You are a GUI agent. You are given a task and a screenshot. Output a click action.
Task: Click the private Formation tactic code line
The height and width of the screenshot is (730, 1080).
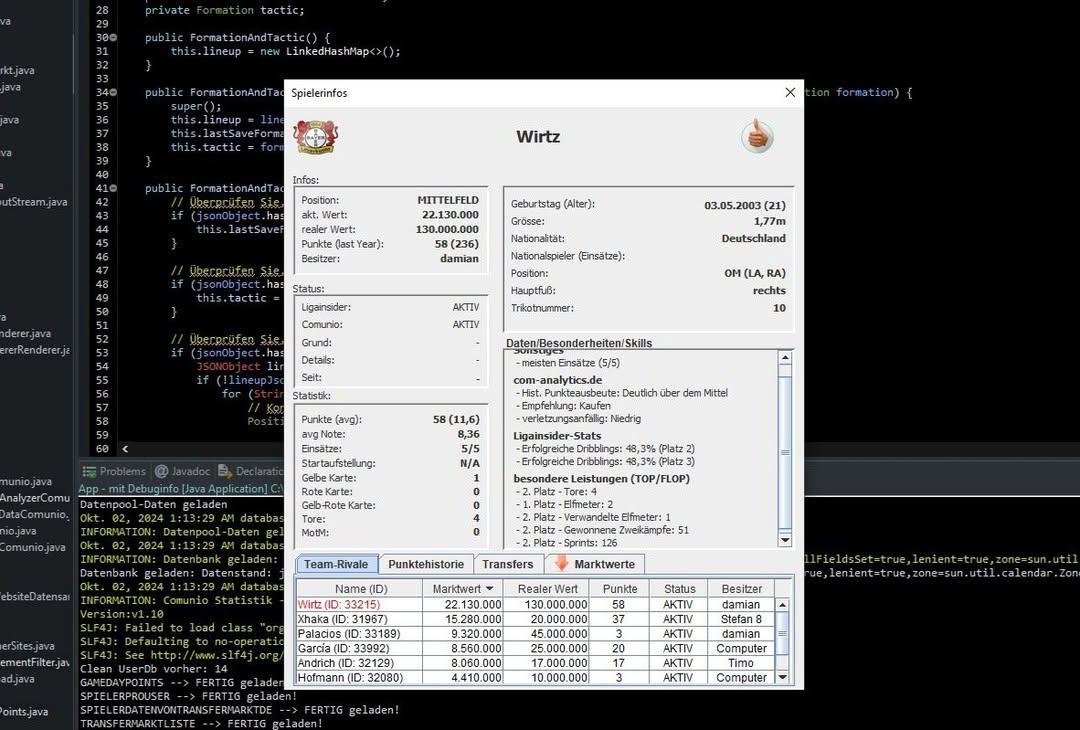tap(225, 10)
